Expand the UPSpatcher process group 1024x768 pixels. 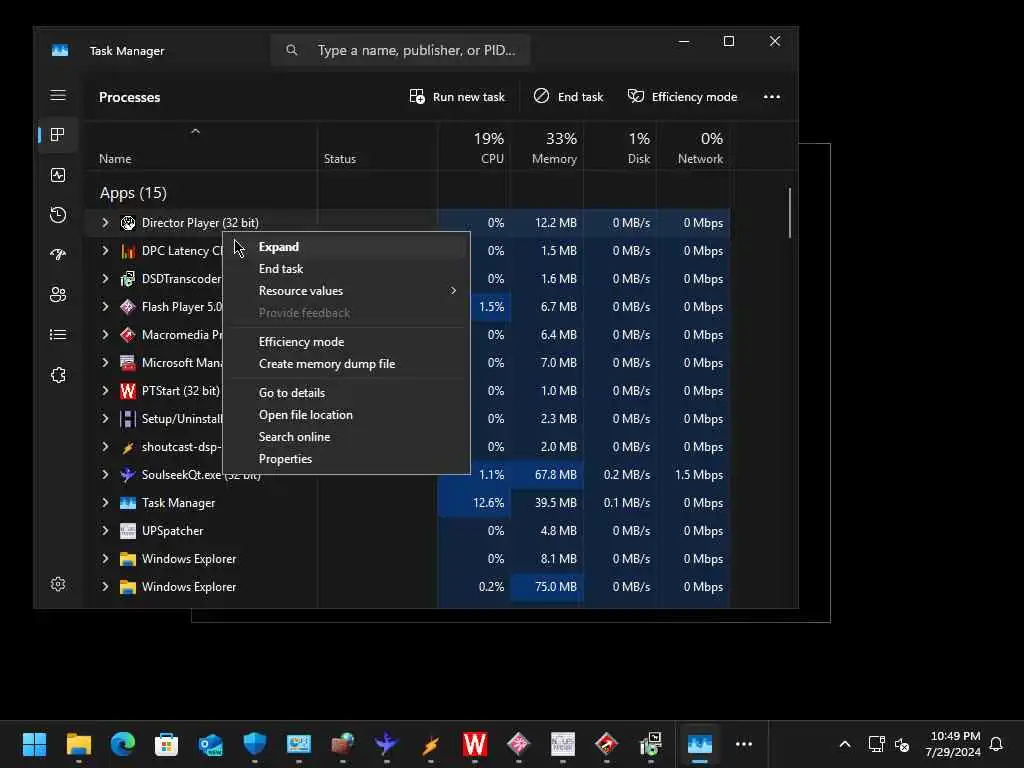[105, 531]
